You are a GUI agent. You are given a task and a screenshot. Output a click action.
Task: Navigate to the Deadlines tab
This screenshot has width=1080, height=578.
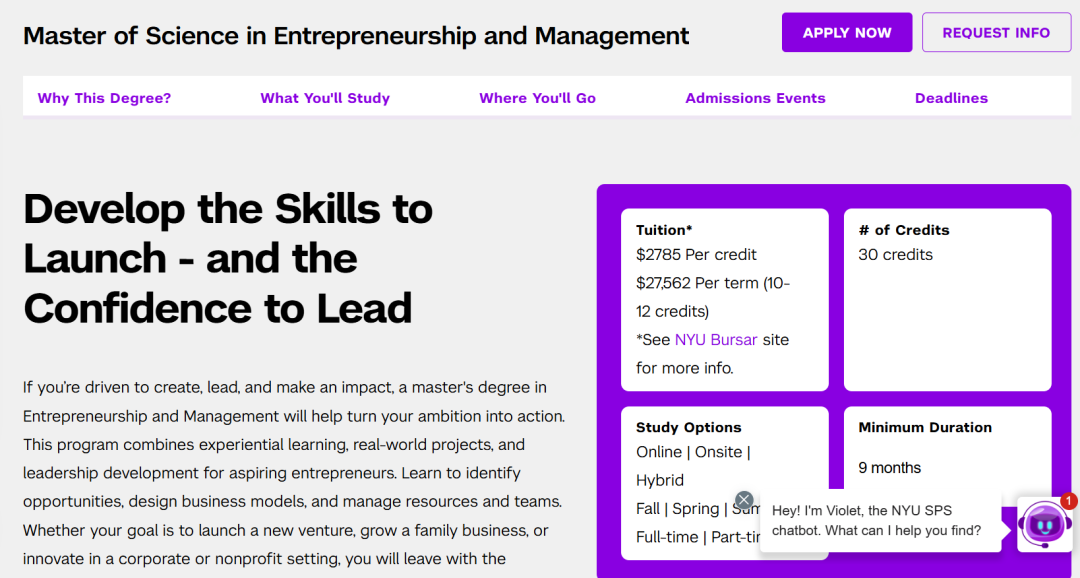pos(951,98)
